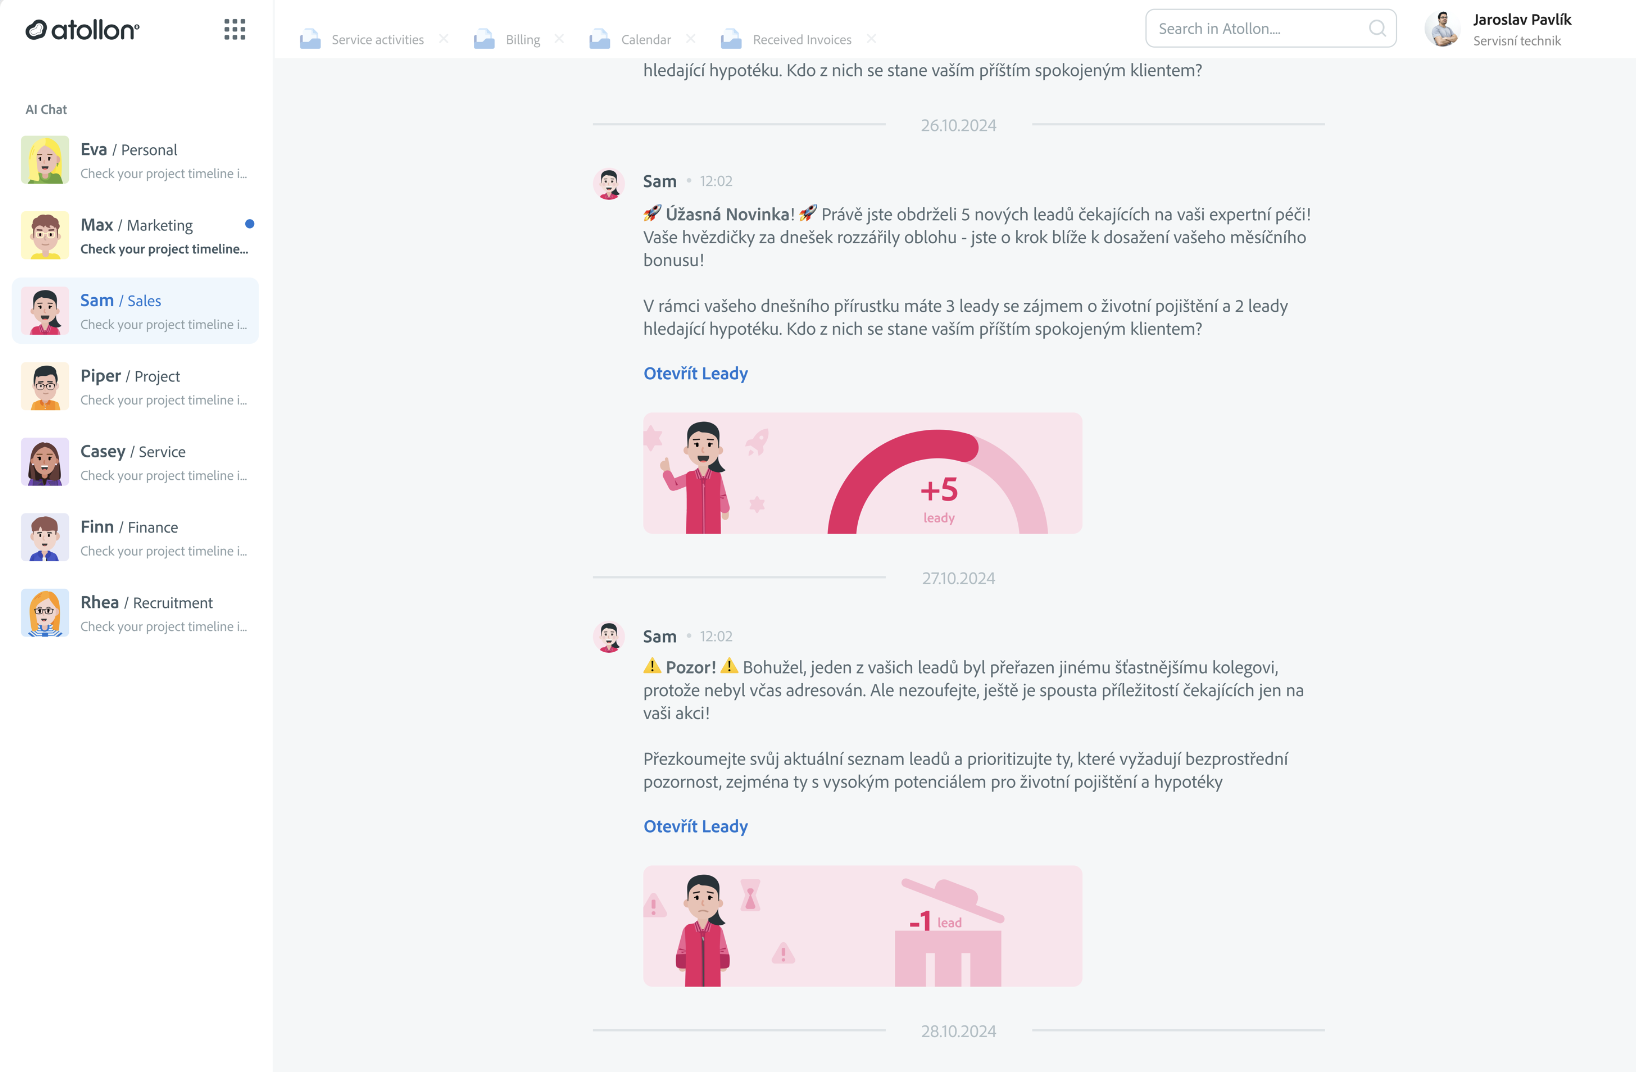Click the Billing tab folder icon
This screenshot has height=1072, width=1636.
[484, 39]
